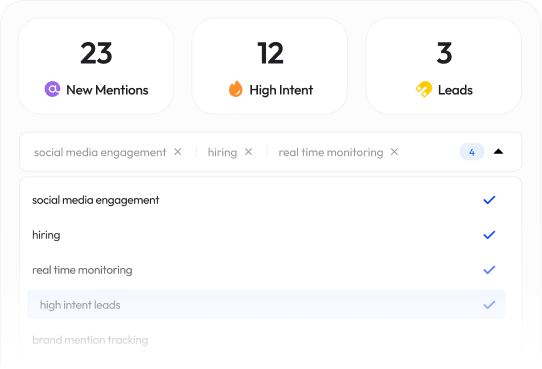Click the social media engagement tag text
The image size is (542, 369).
pyautogui.click(x=100, y=152)
